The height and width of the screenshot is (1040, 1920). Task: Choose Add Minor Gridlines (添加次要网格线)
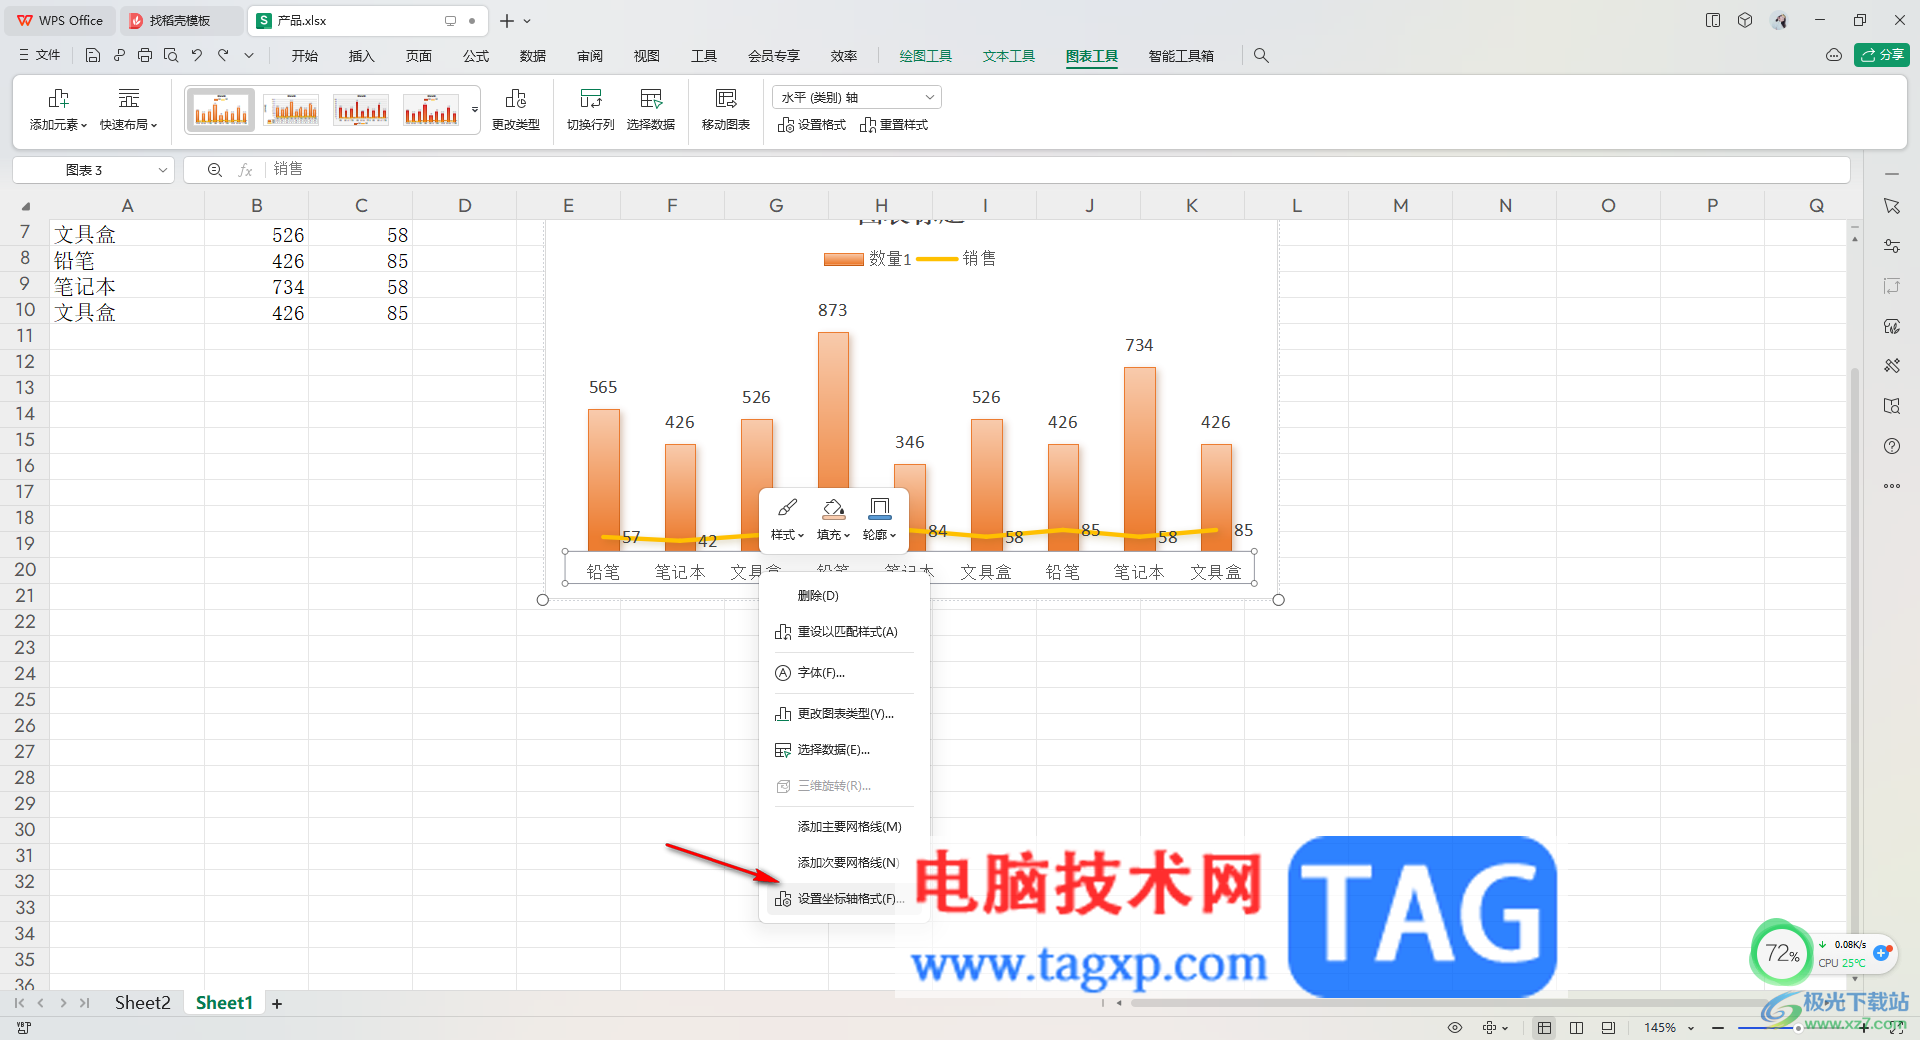click(x=844, y=863)
